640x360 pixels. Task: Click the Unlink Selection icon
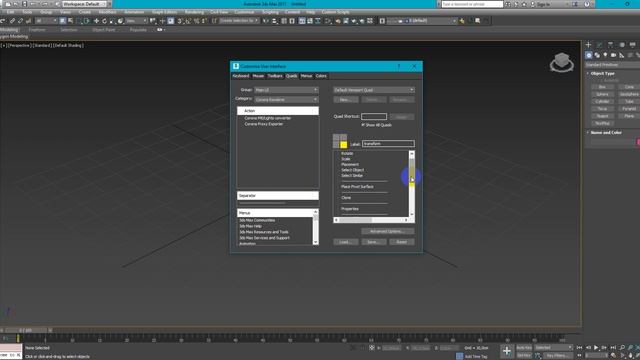coord(20,21)
